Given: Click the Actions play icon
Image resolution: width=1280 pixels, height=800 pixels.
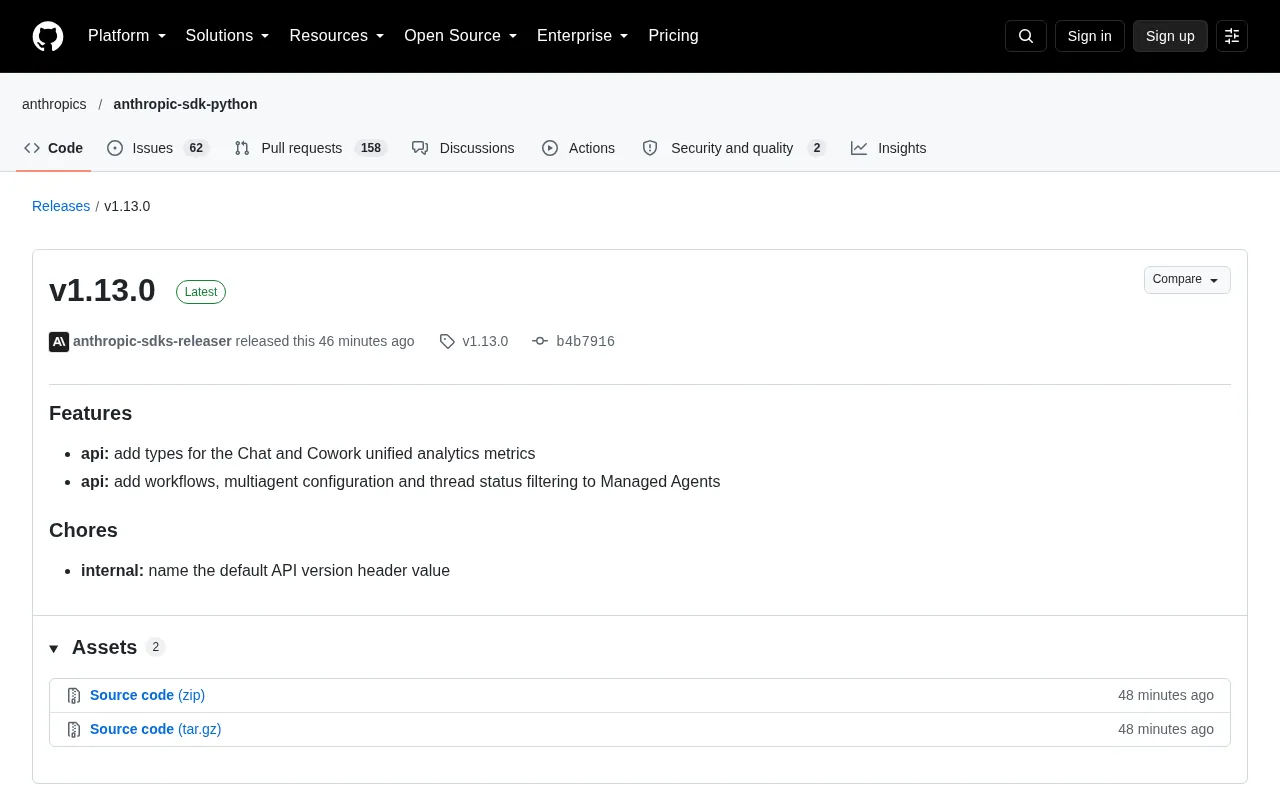Looking at the screenshot, I should coord(550,148).
